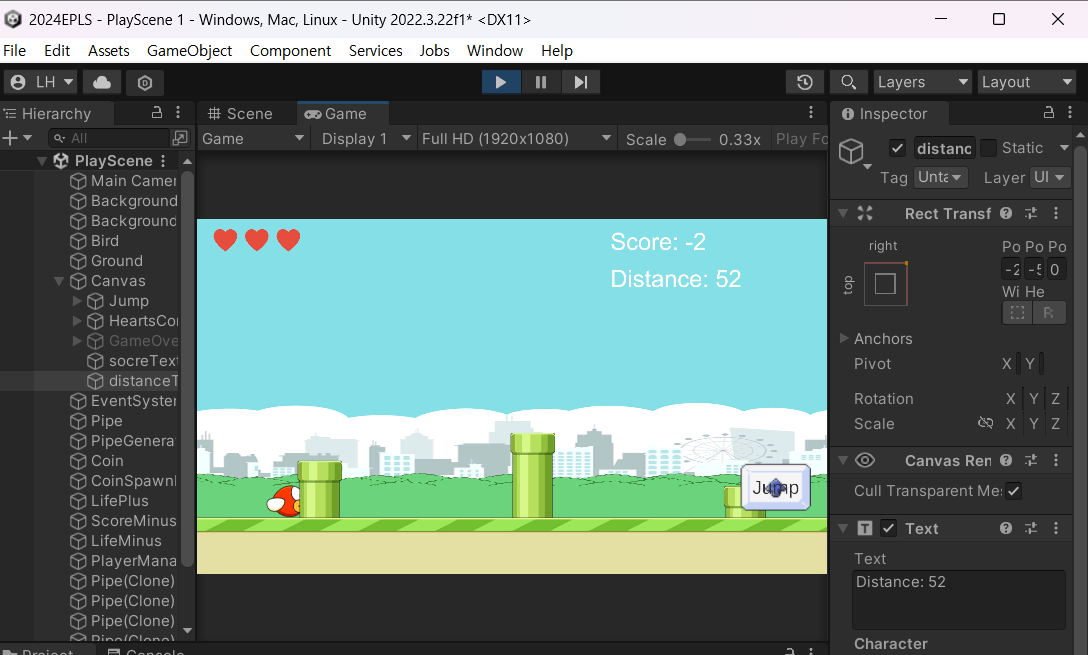Click the anchor presets square in Rect Transform
1088x655 pixels.
(886, 284)
